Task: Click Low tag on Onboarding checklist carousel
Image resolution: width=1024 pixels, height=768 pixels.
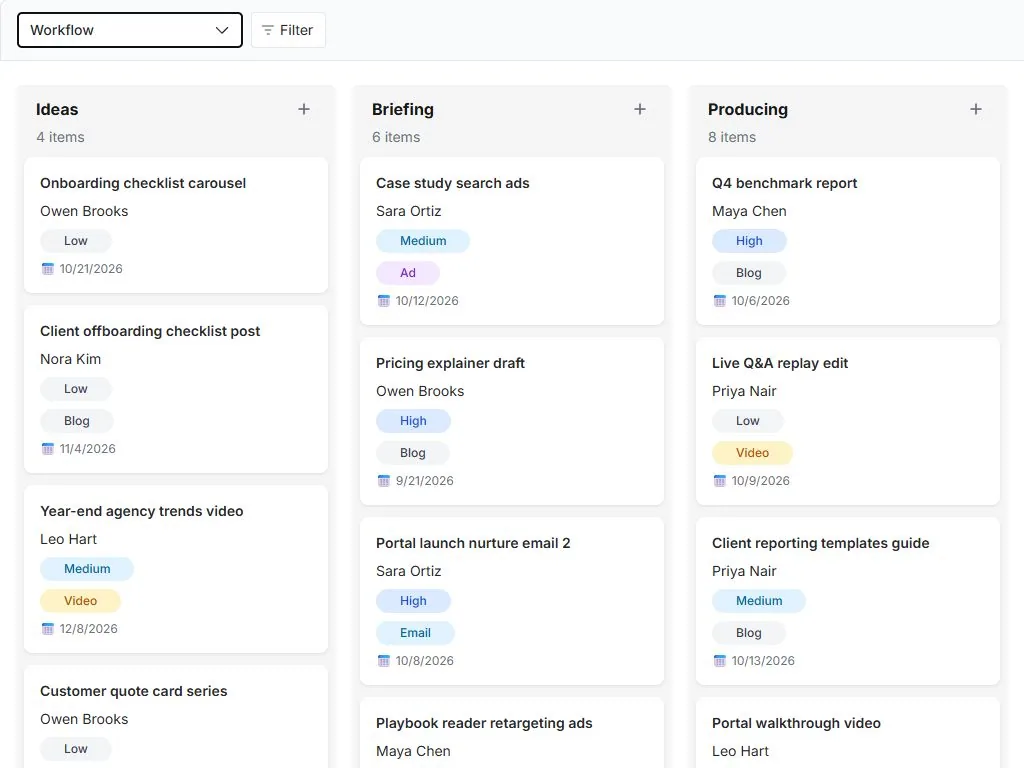Action: [76, 241]
